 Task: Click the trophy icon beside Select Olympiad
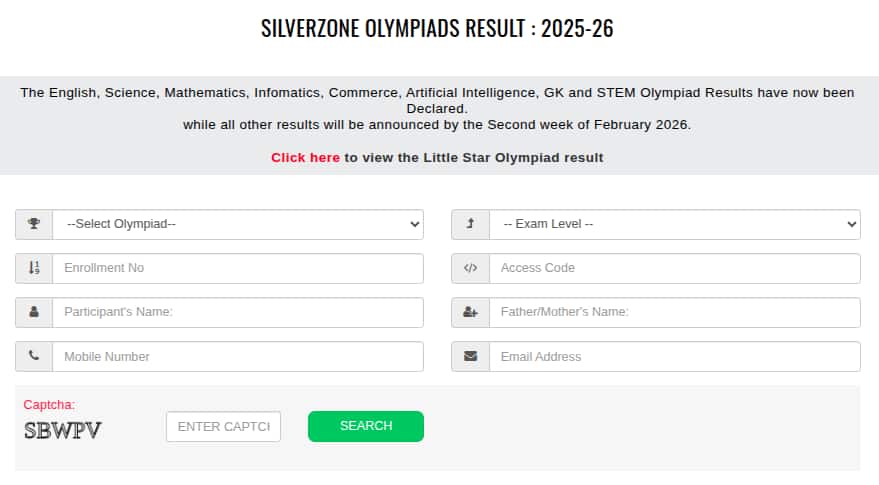pyautogui.click(x=34, y=224)
